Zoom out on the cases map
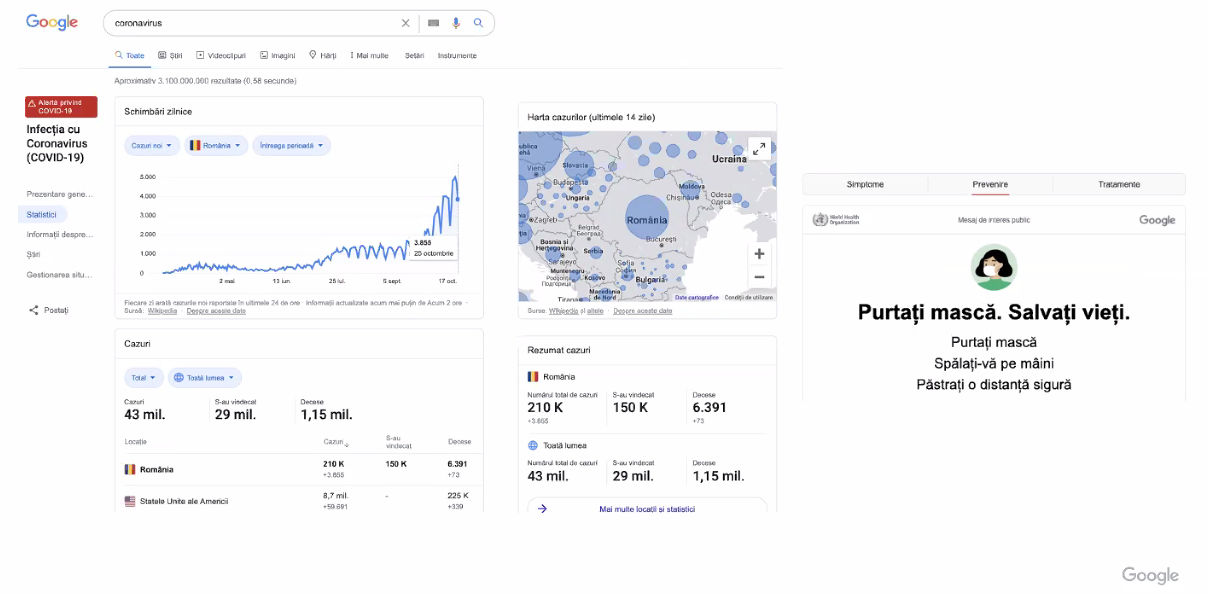This screenshot has height=594, width=1208. [x=759, y=277]
